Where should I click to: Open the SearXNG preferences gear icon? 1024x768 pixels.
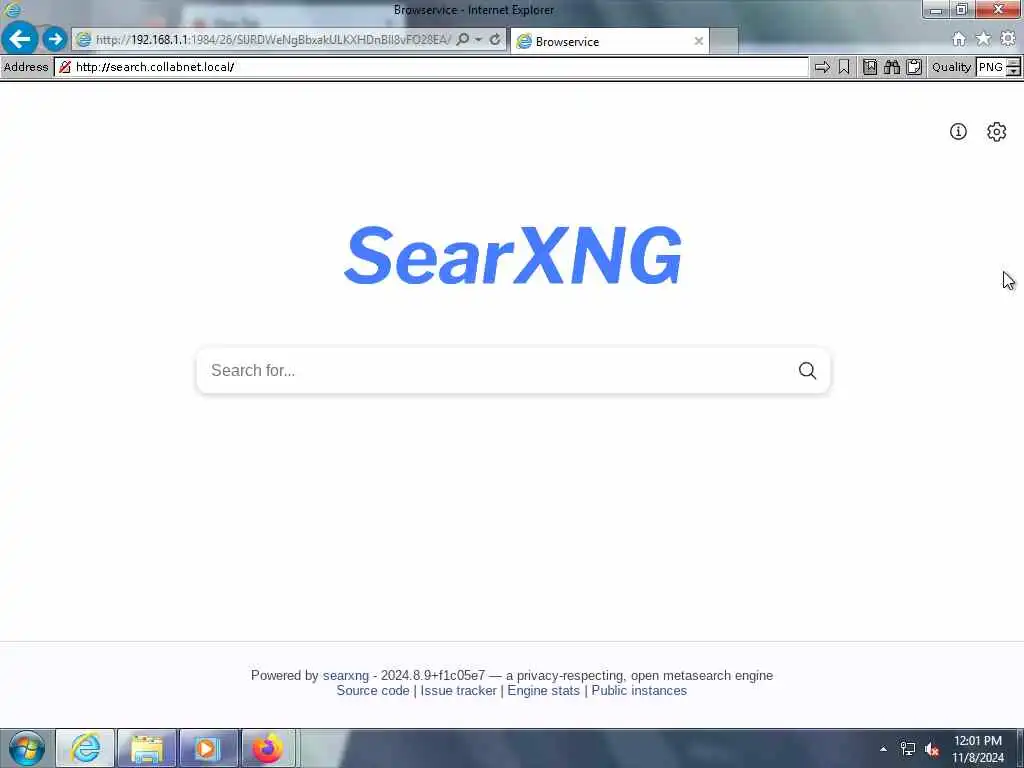tap(996, 132)
